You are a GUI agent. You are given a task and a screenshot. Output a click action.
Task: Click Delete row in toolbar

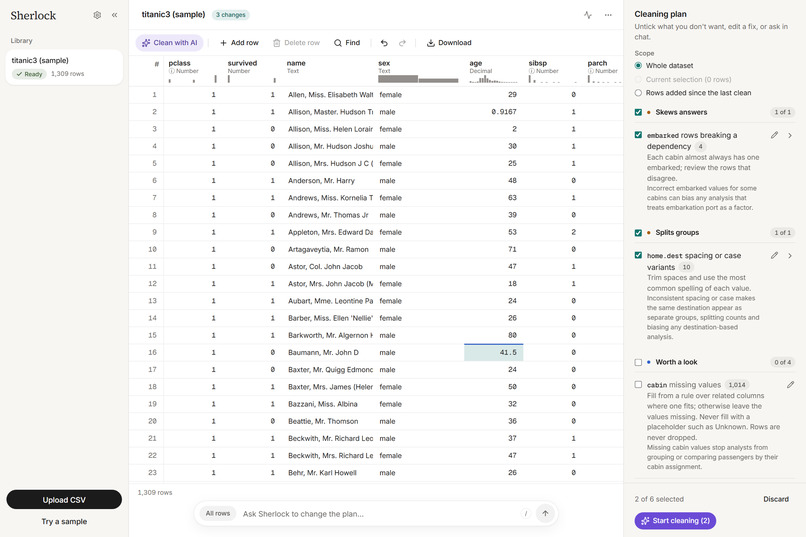296,43
